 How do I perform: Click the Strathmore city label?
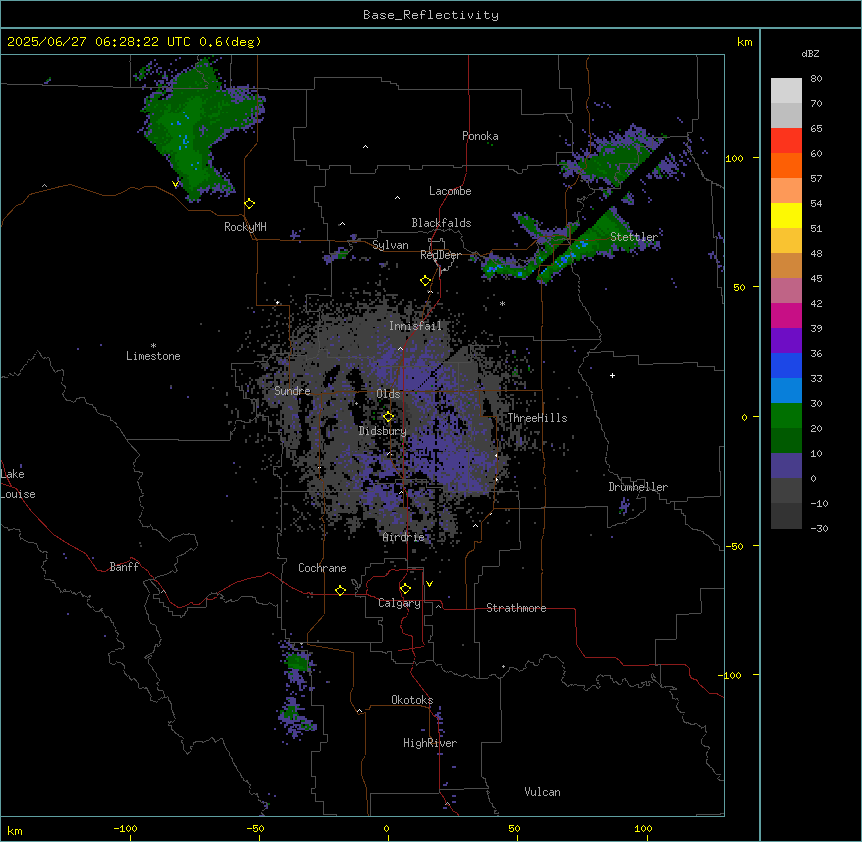click(516, 608)
